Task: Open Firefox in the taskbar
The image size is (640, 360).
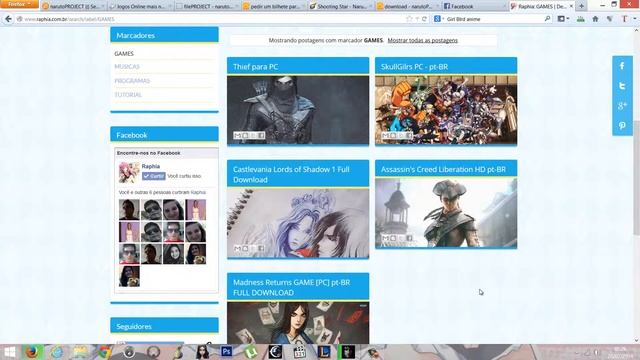Action: point(32,352)
